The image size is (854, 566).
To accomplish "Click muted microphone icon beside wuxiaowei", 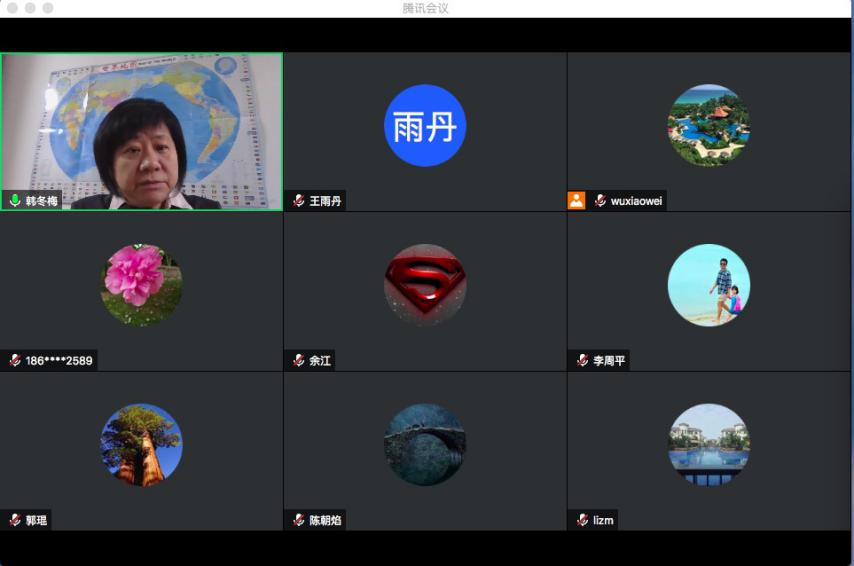I will pos(600,201).
